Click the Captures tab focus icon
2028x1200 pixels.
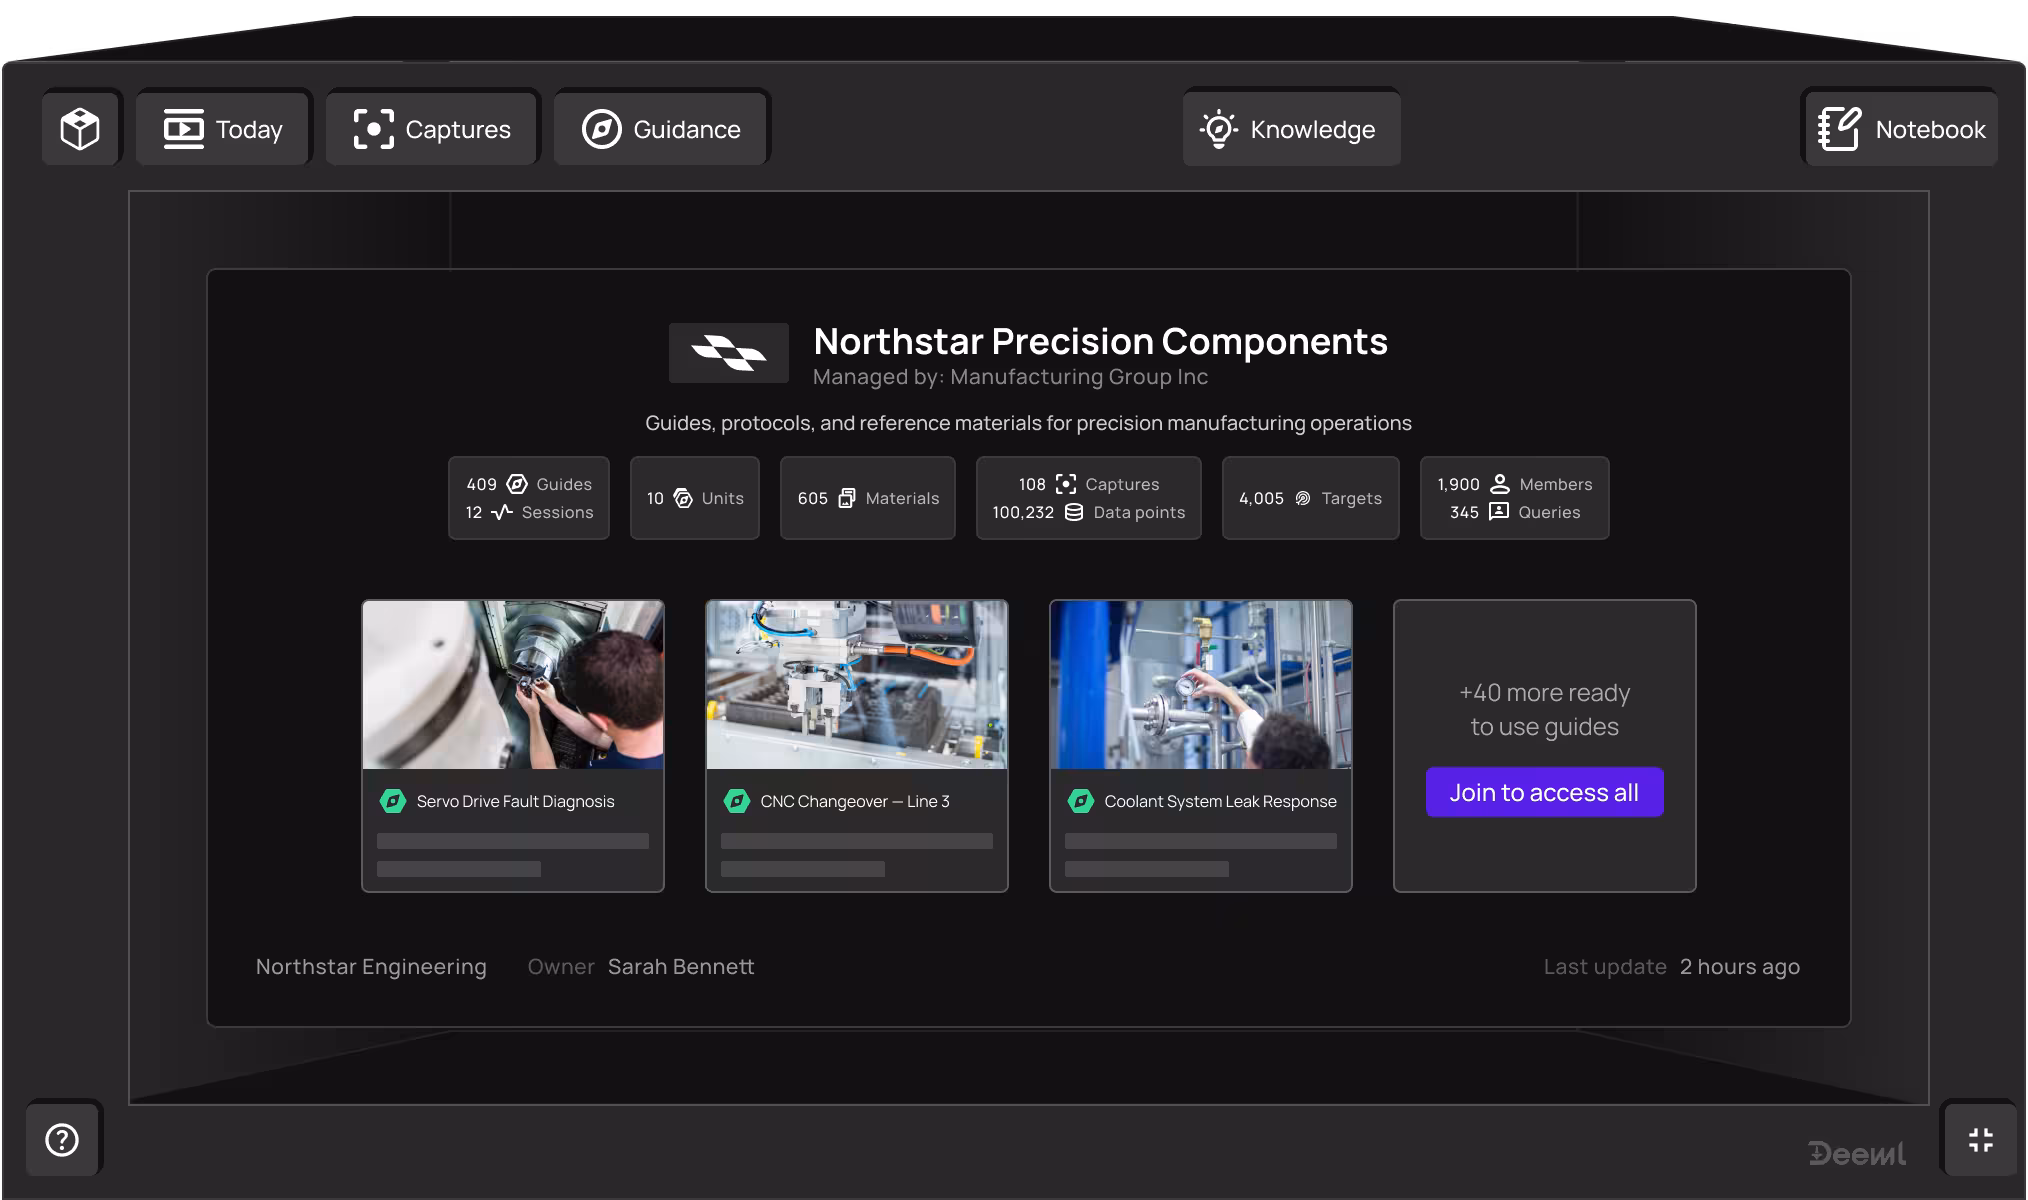(x=374, y=129)
